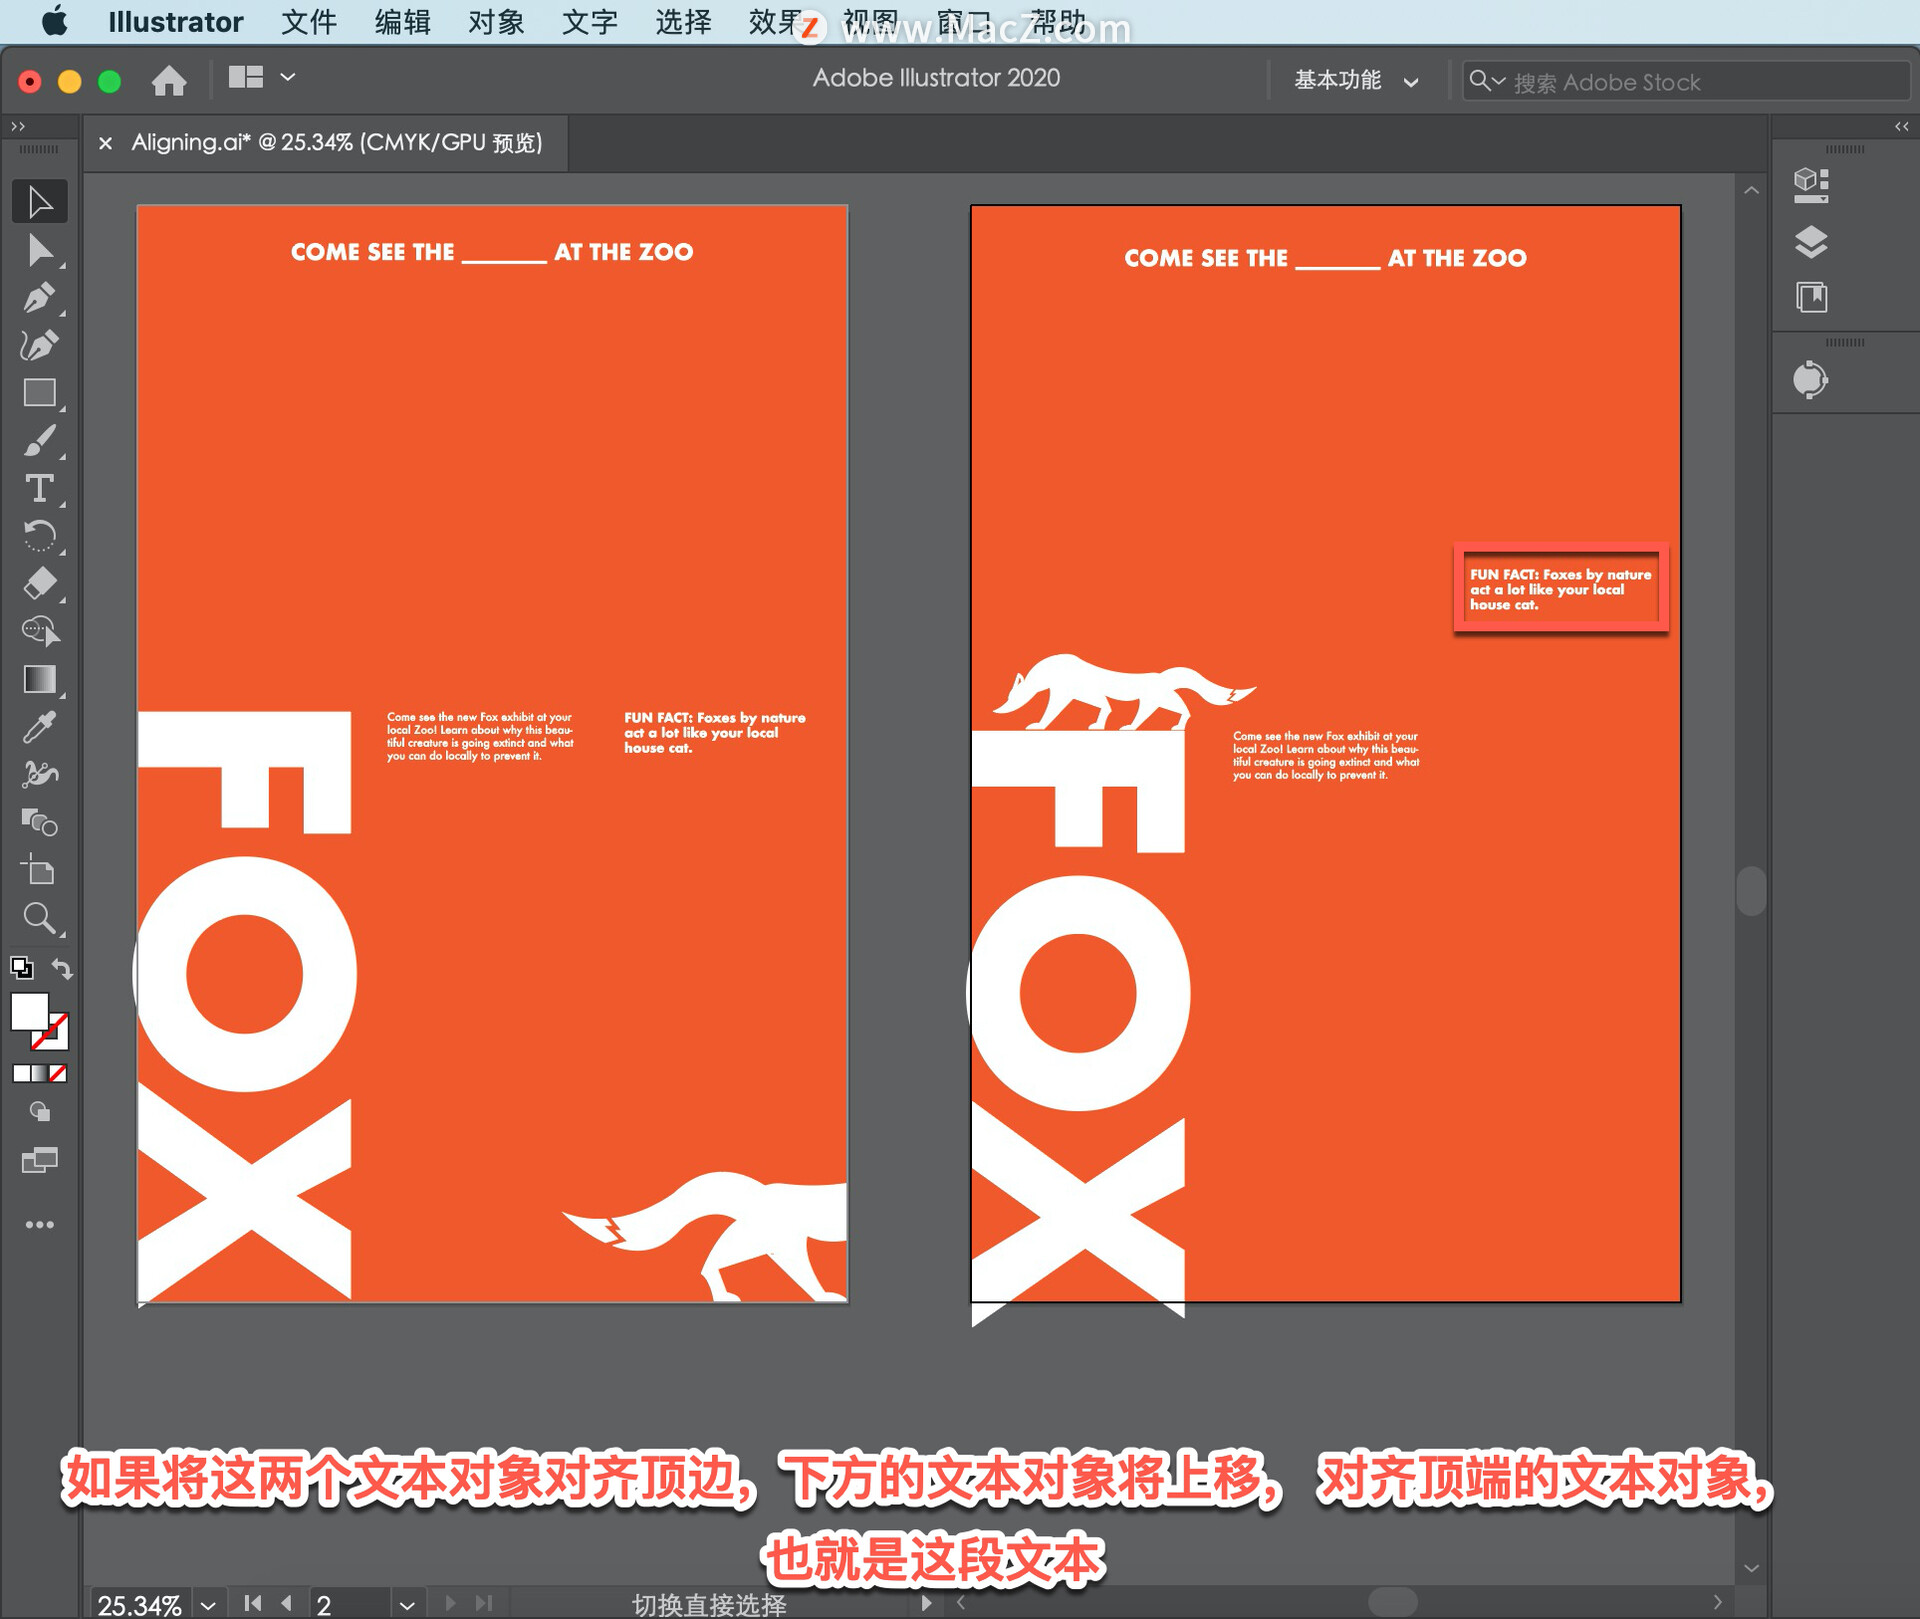Select the Rotate tool
Image resolution: width=1920 pixels, height=1619 pixels.
click(40, 537)
